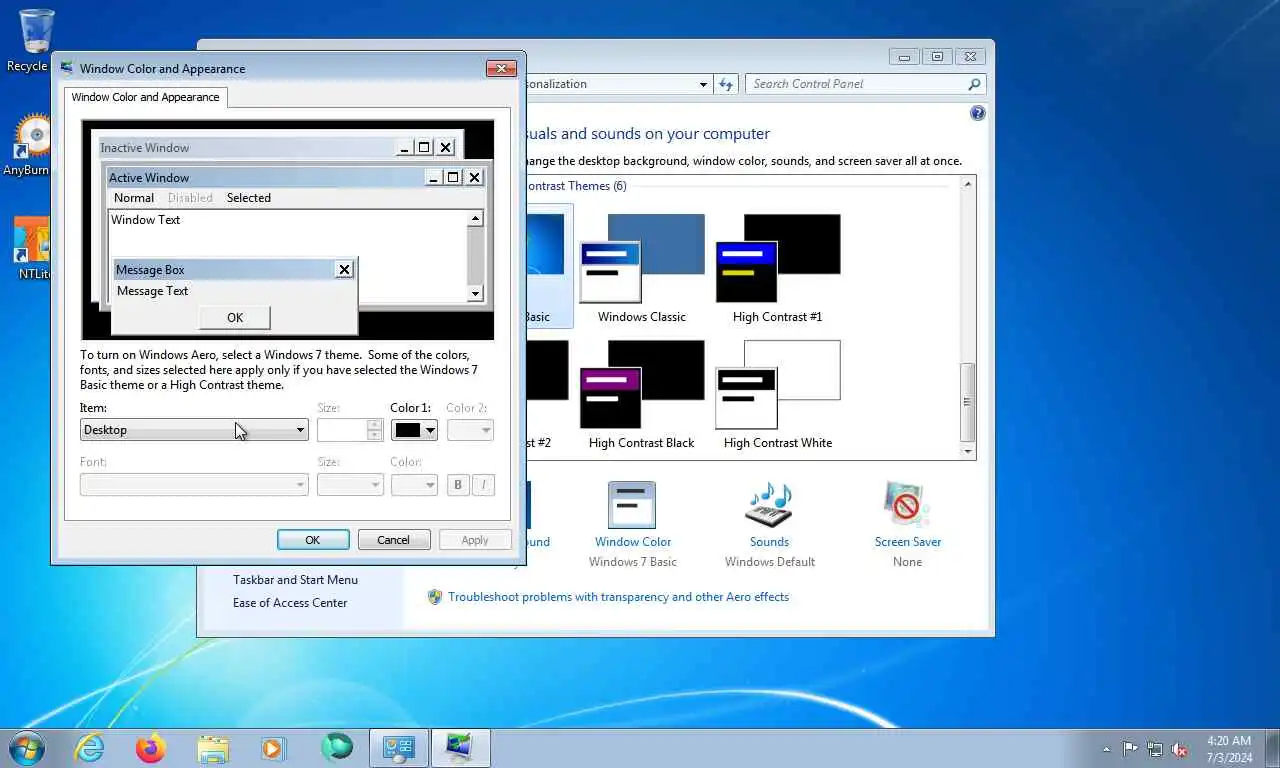This screenshot has height=768, width=1280.
Task: Switch to the Control Panel taskbar button
Action: (x=399, y=748)
